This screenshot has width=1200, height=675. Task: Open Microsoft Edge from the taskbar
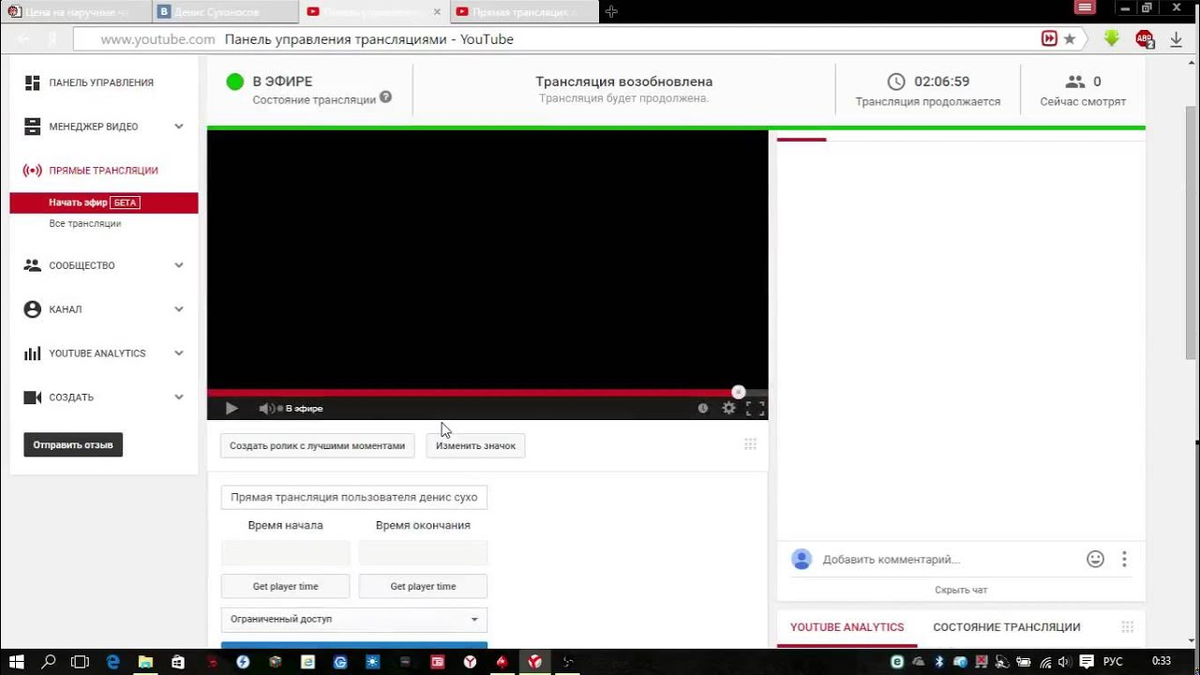(x=113, y=662)
